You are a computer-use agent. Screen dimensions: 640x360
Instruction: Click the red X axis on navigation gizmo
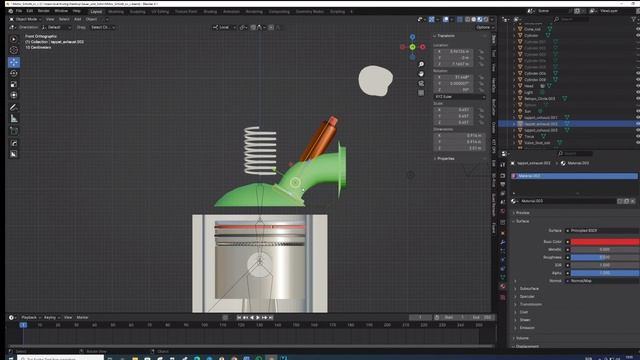422,47
